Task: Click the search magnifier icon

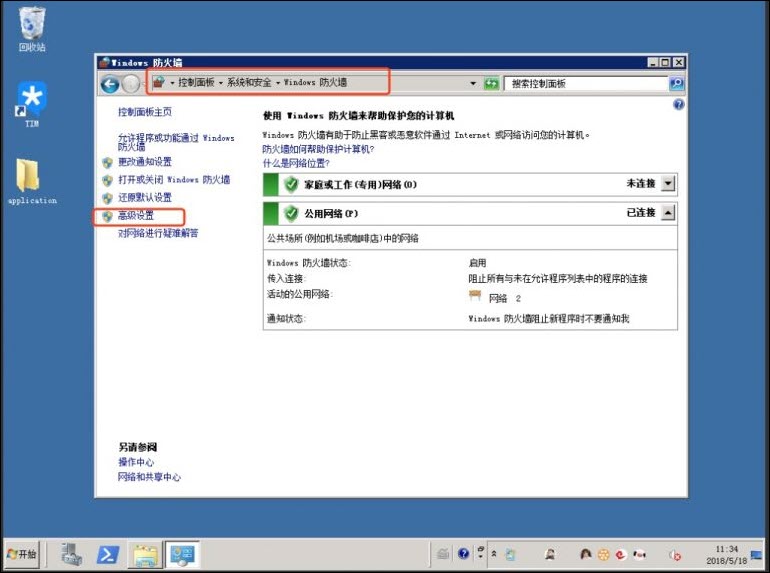Action: [676, 84]
